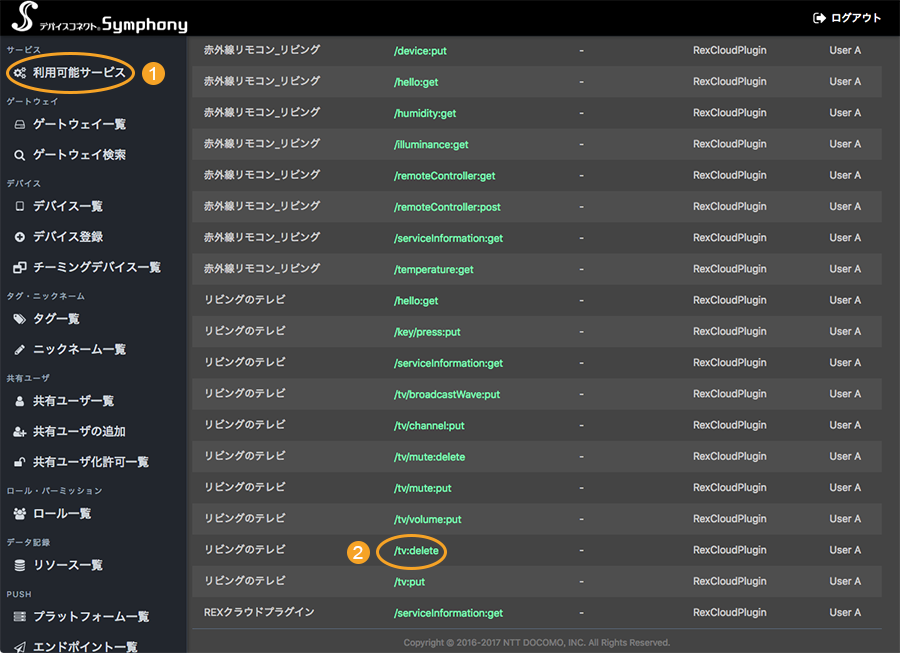Viewport: 900px width, 653px height.
Task: Open the /remoteController:post link
Action: click(447, 207)
